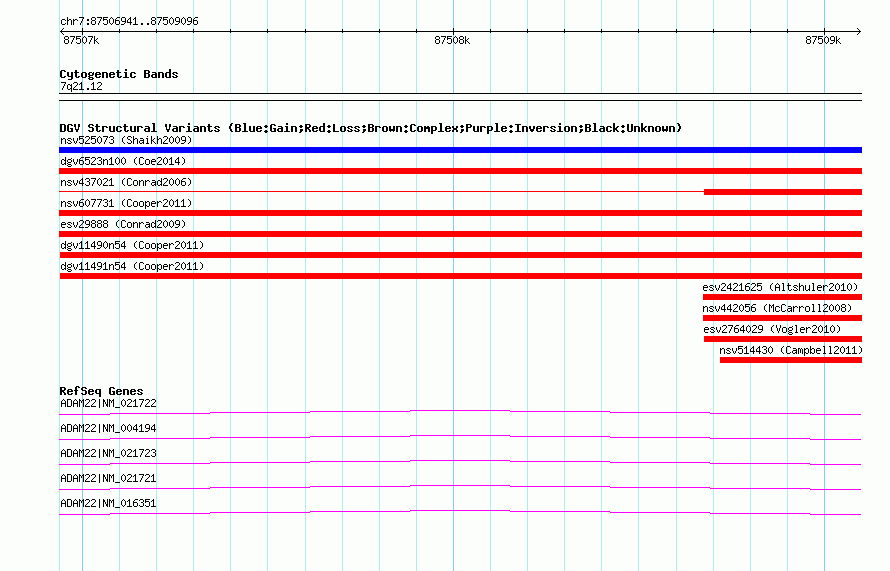Select the nsv607731 (Cooper2011) label
The image size is (890, 571).
(x=126, y=203)
